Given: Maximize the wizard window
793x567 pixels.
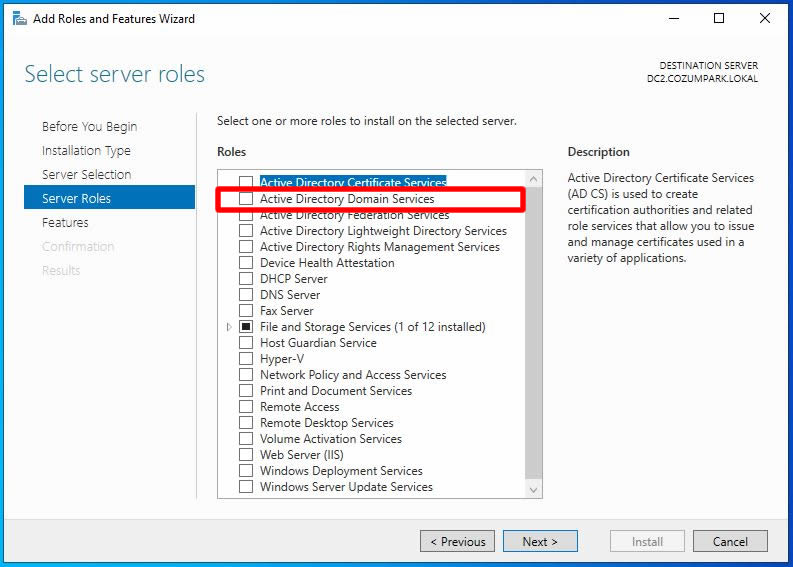Looking at the screenshot, I should [719, 18].
